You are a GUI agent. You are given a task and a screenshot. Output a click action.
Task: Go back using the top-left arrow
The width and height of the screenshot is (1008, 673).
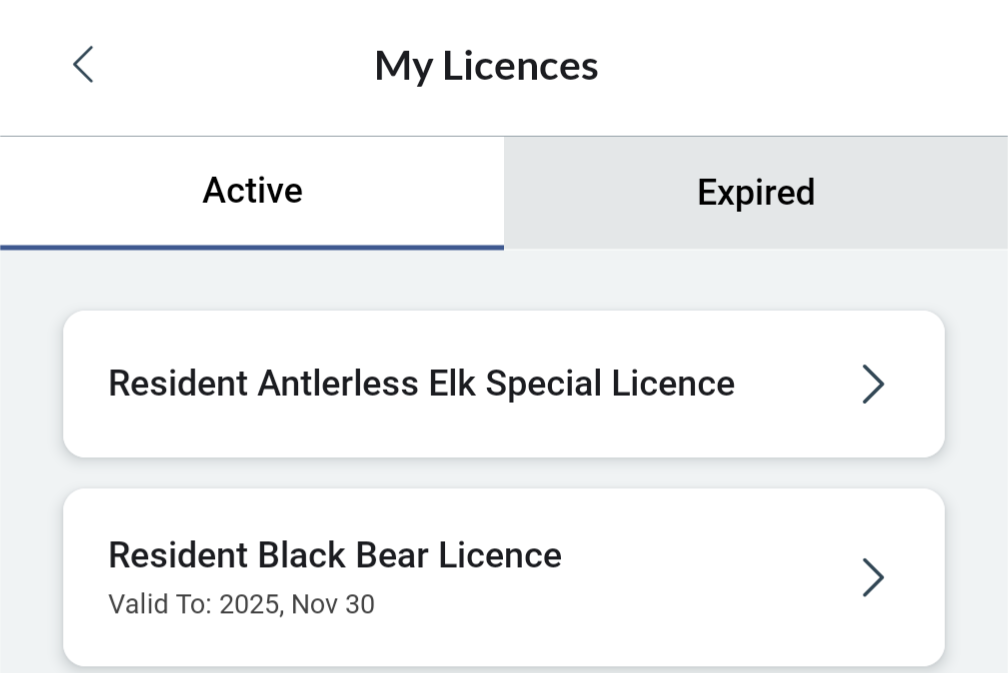pos(83,65)
